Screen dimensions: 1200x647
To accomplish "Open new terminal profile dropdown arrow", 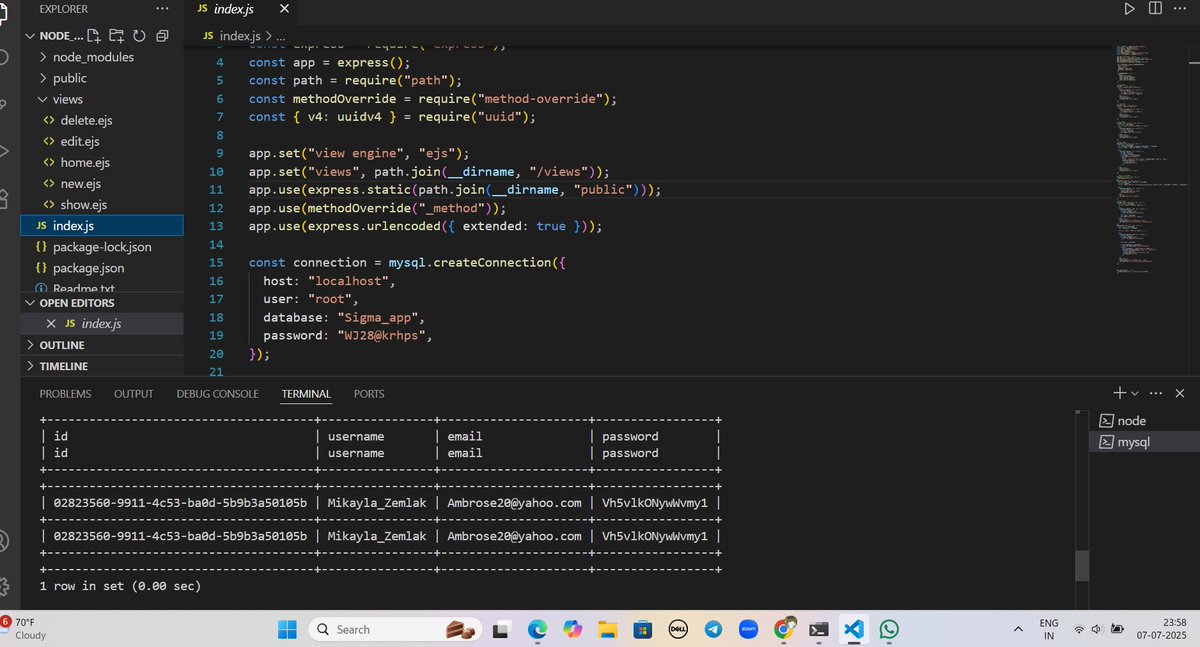I will pos(1134,394).
